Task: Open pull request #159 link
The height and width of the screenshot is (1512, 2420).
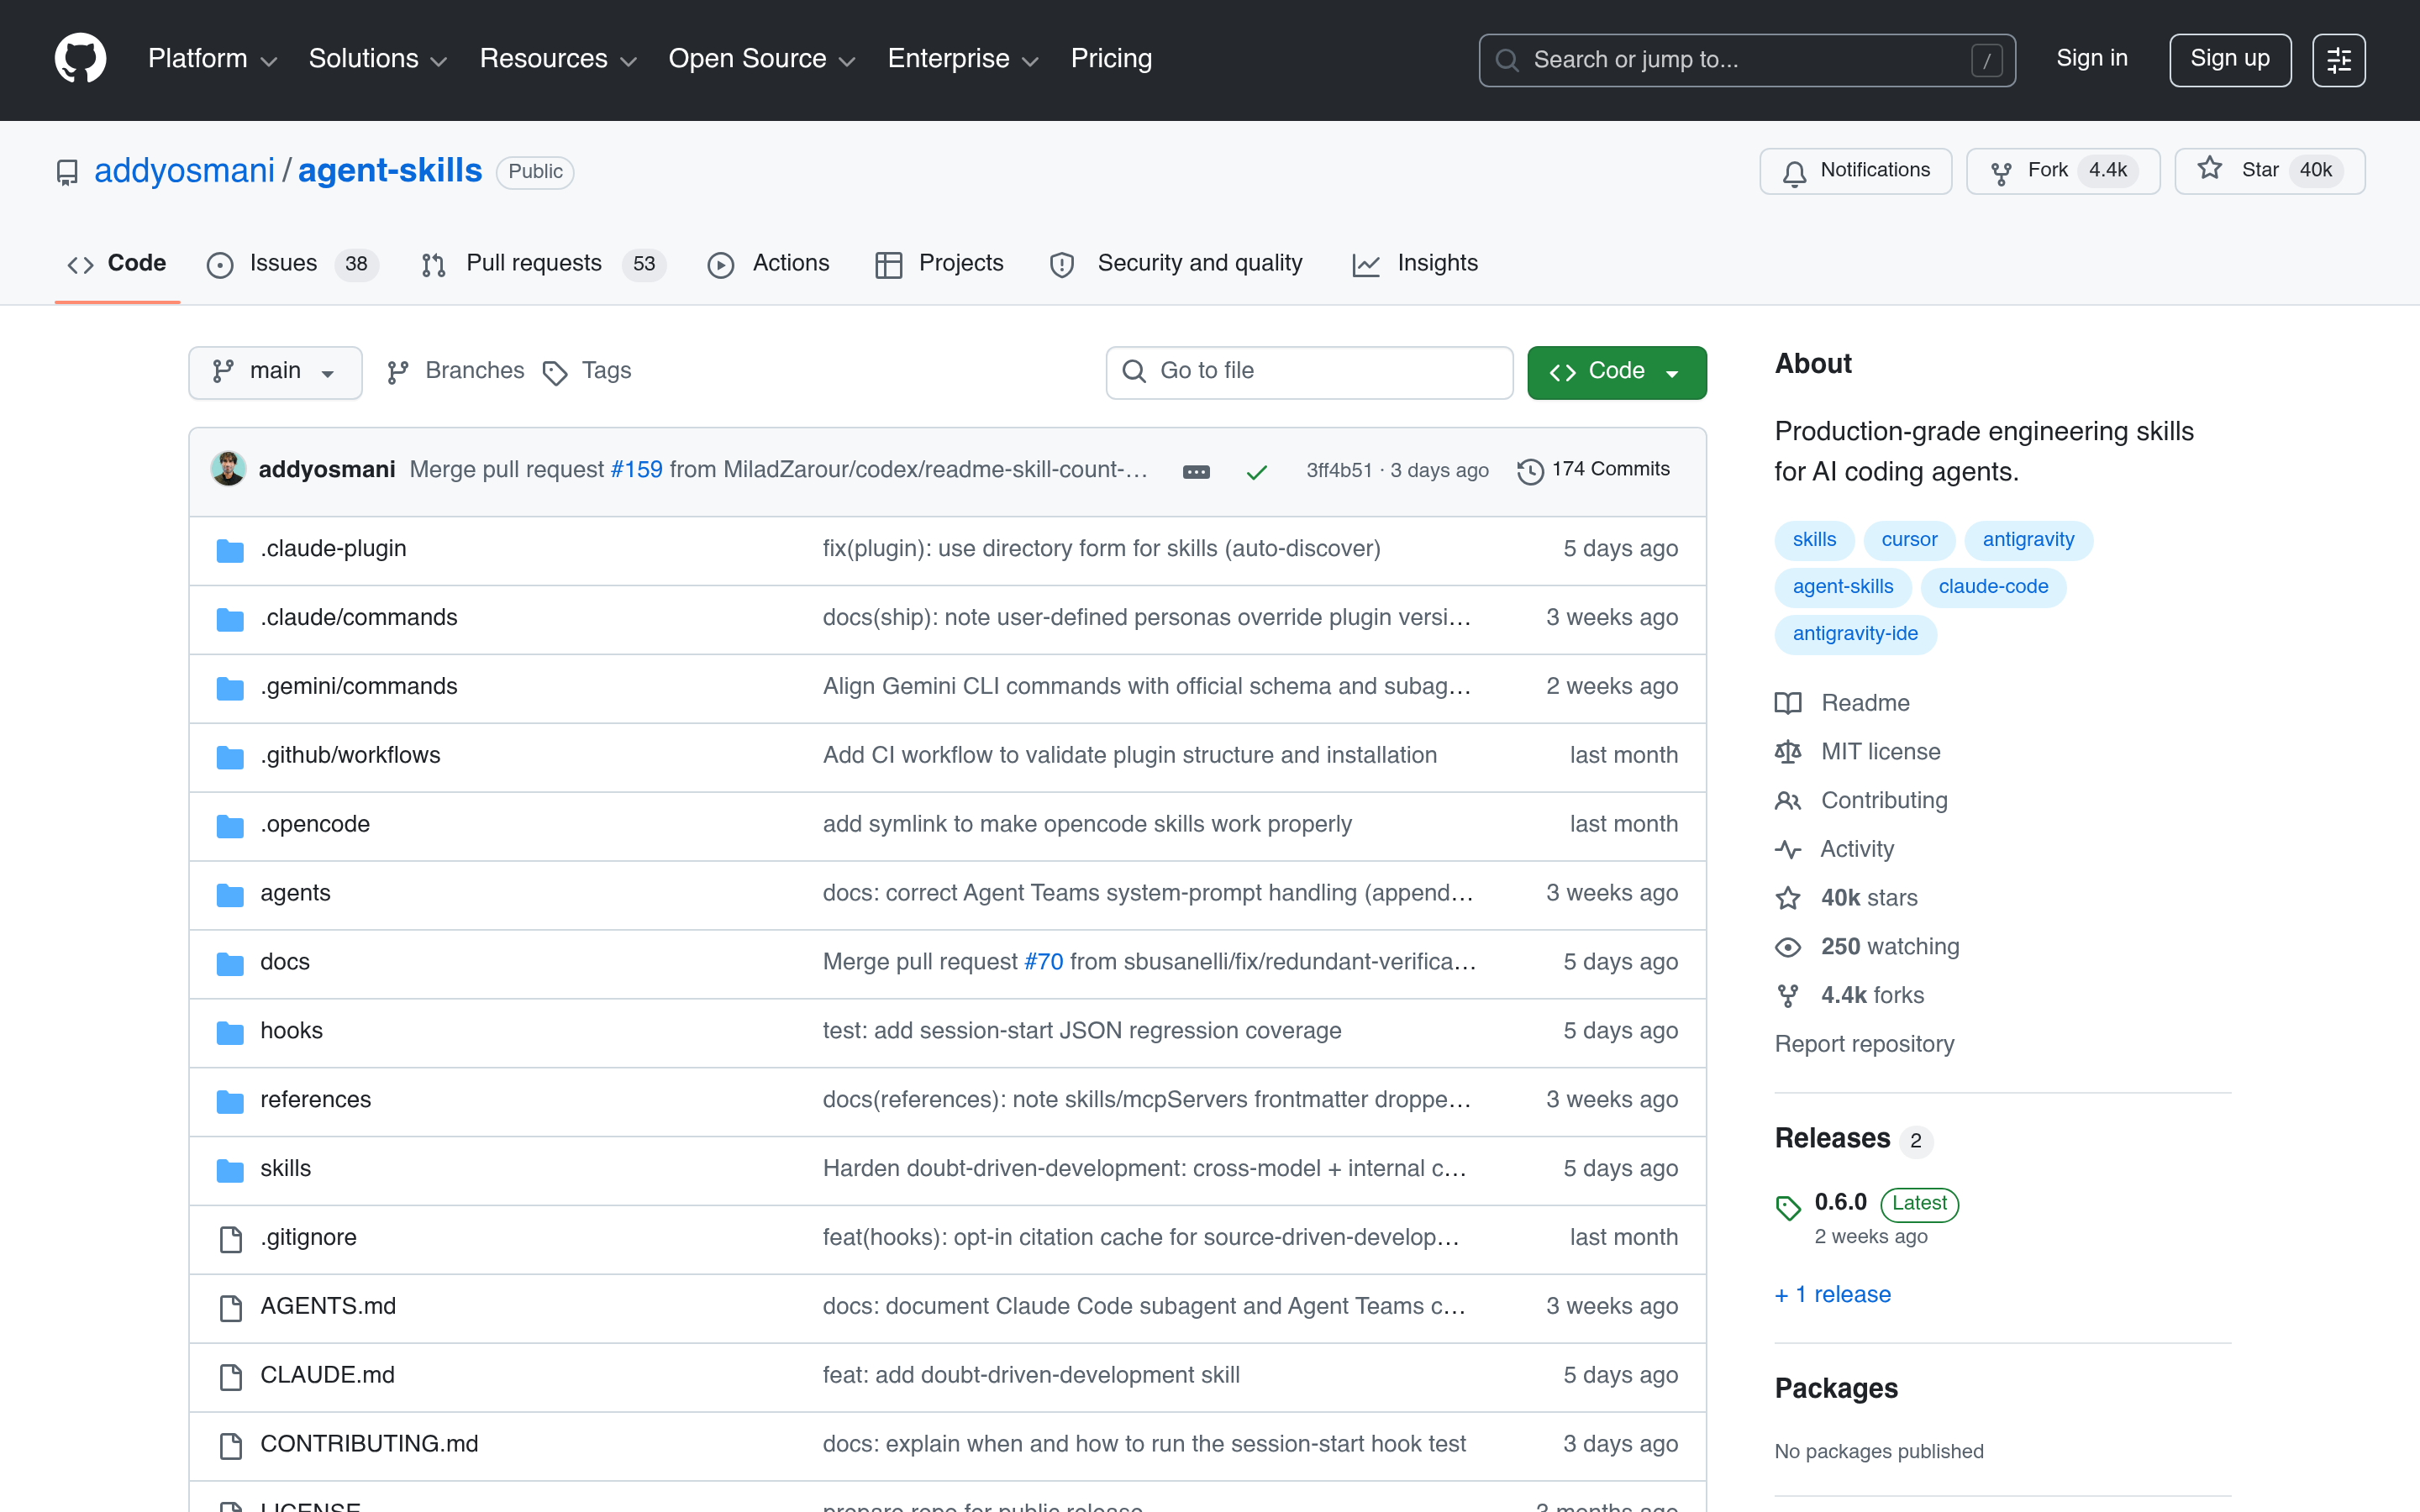Action: (x=637, y=470)
